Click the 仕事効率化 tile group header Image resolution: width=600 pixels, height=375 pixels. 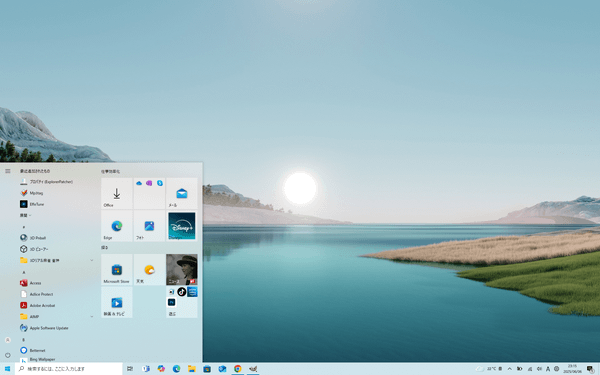(x=110, y=171)
